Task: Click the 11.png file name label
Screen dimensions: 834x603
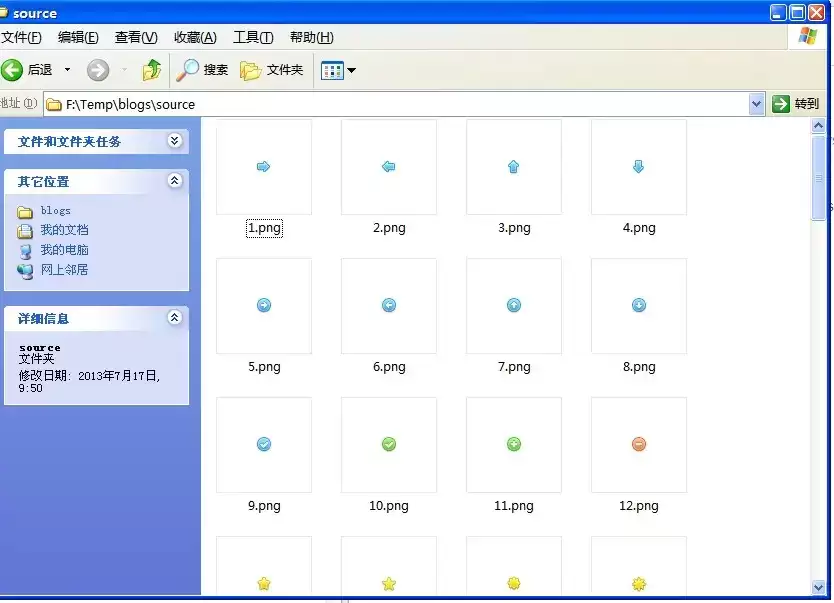Action: [x=514, y=506]
